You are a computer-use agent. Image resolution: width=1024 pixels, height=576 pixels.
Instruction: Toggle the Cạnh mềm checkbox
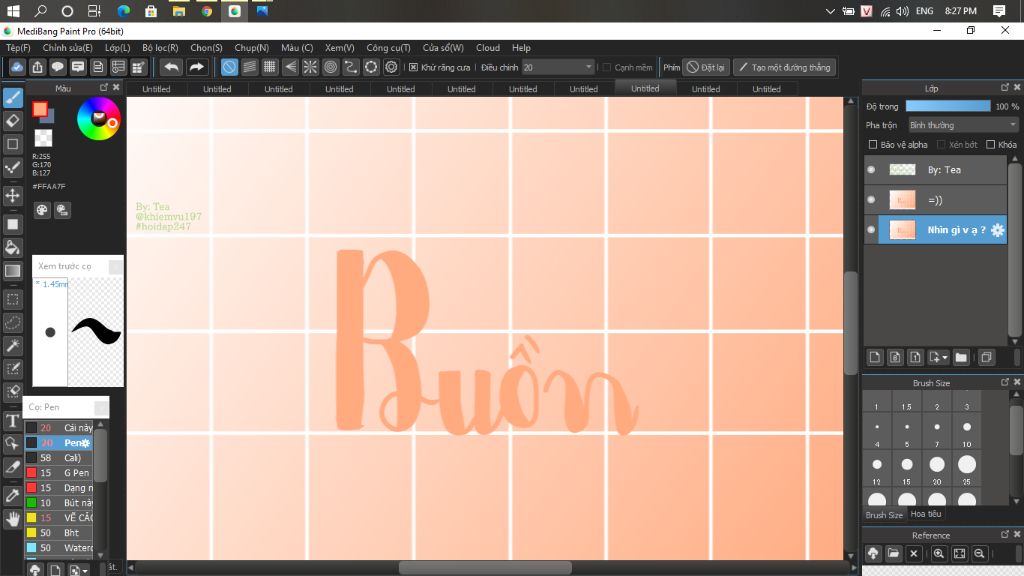point(607,67)
